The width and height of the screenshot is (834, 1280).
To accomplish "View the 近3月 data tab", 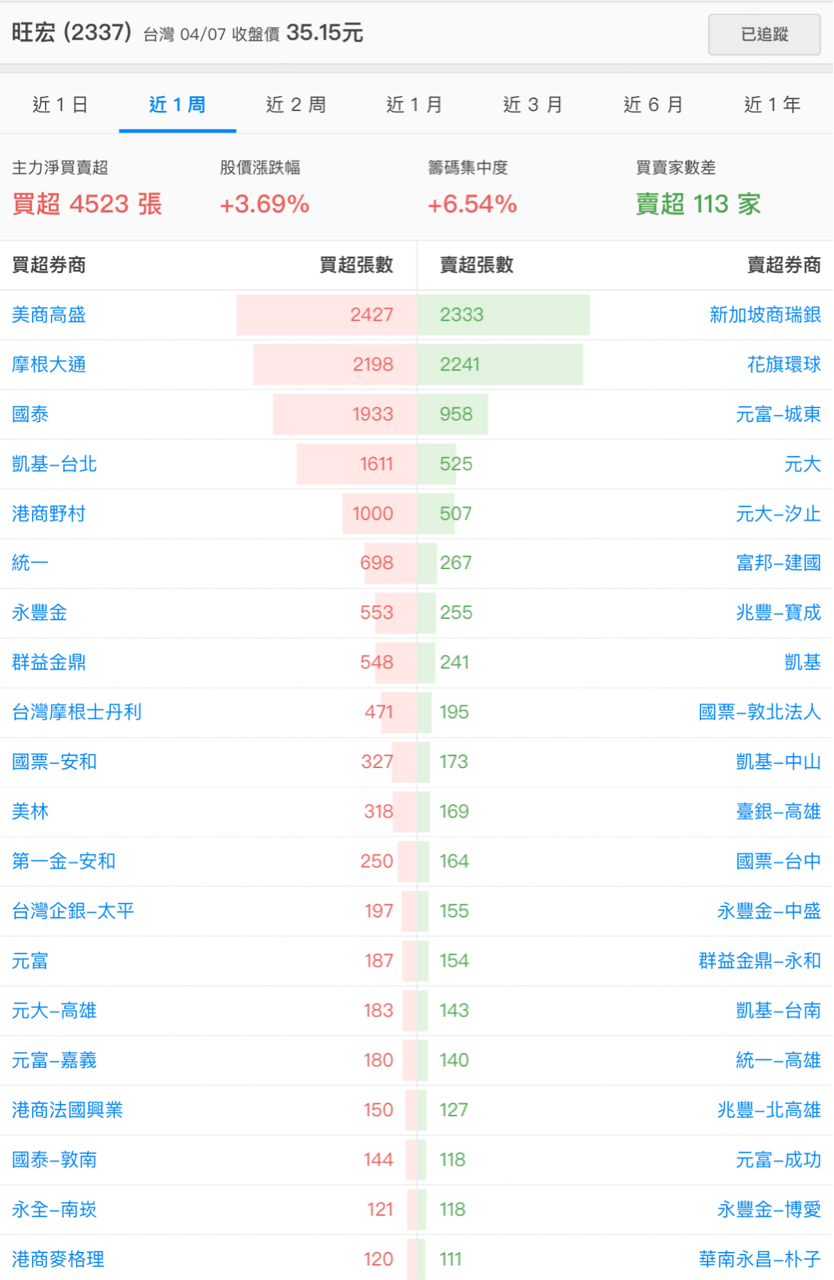I will coord(534,103).
